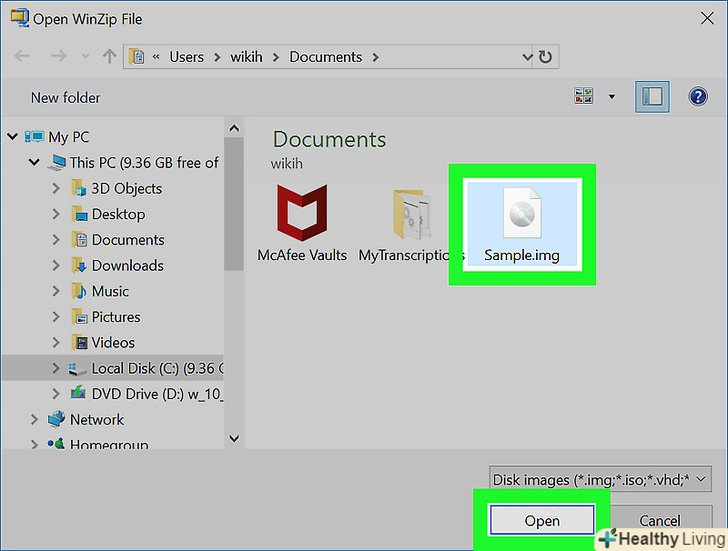The width and height of the screenshot is (728, 551).
Task: Change view layout icon
Action: [583, 97]
